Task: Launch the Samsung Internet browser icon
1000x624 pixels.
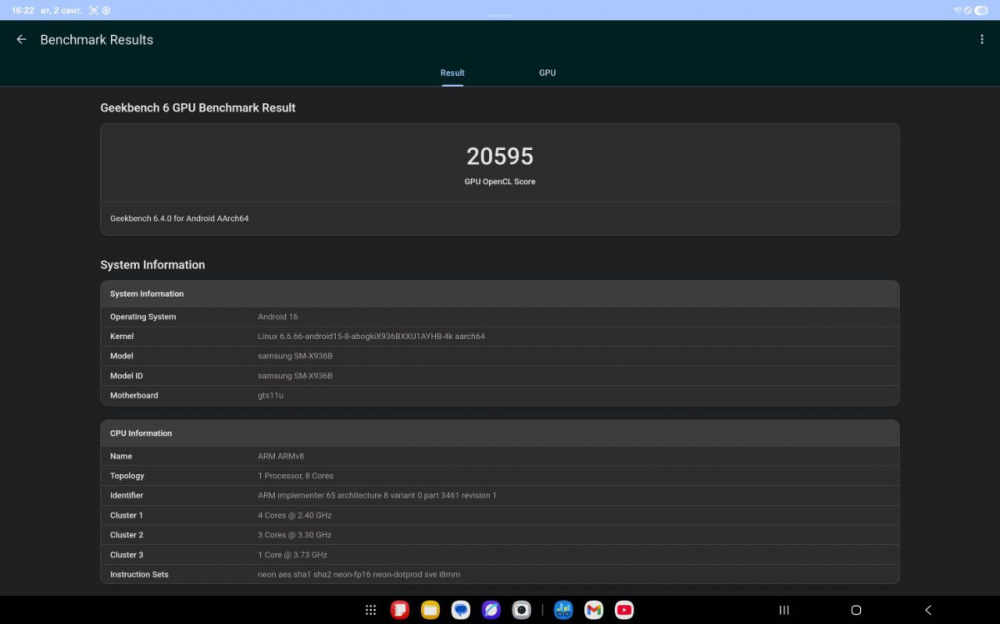Action: coord(491,610)
